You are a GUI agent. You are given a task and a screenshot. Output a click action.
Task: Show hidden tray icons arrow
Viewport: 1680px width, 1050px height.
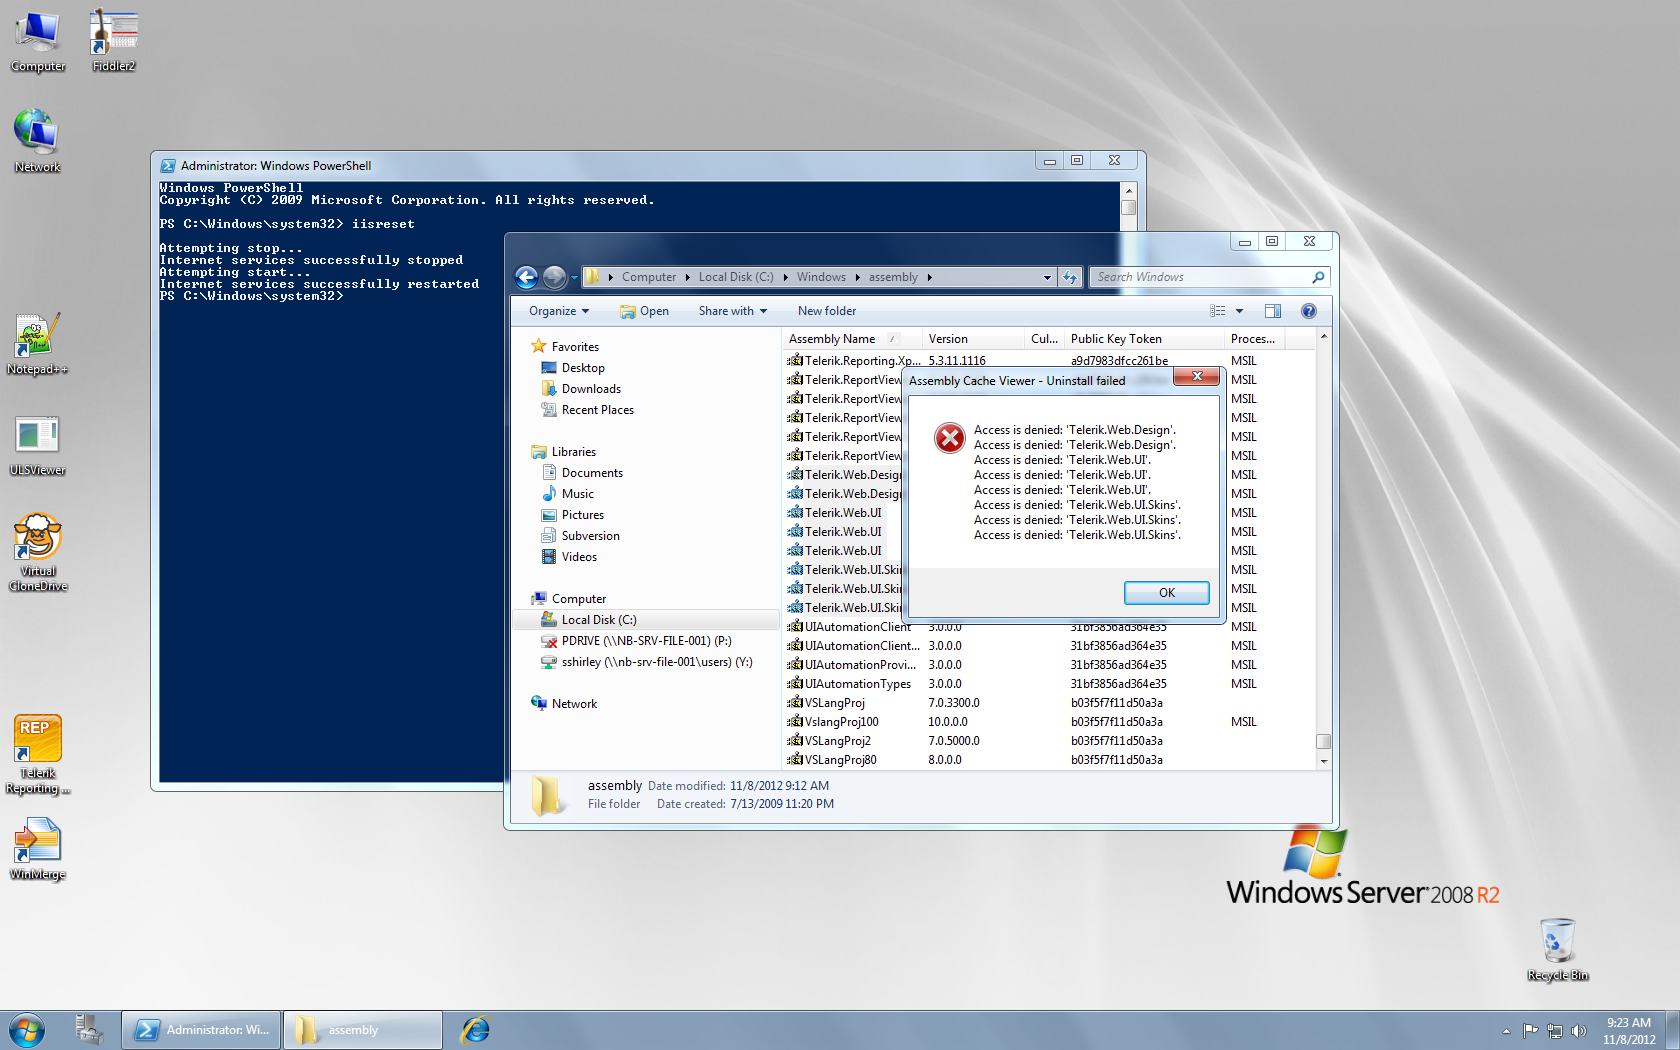[1506, 1031]
